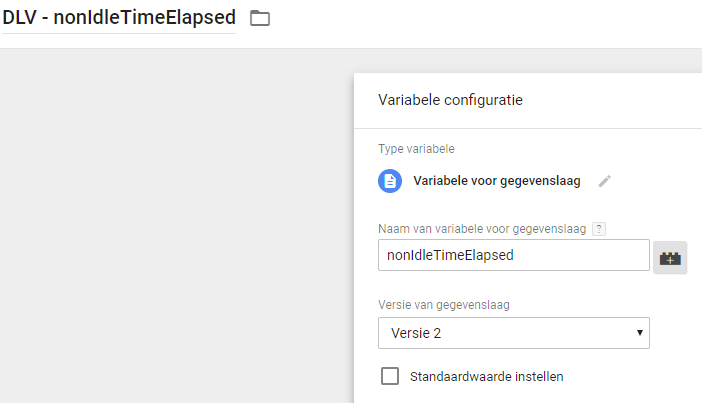Enable the Standaardwaarde instellen checkbox
Image resolution: width=702 pixels, height=403 pixels.
pos(390,377)
